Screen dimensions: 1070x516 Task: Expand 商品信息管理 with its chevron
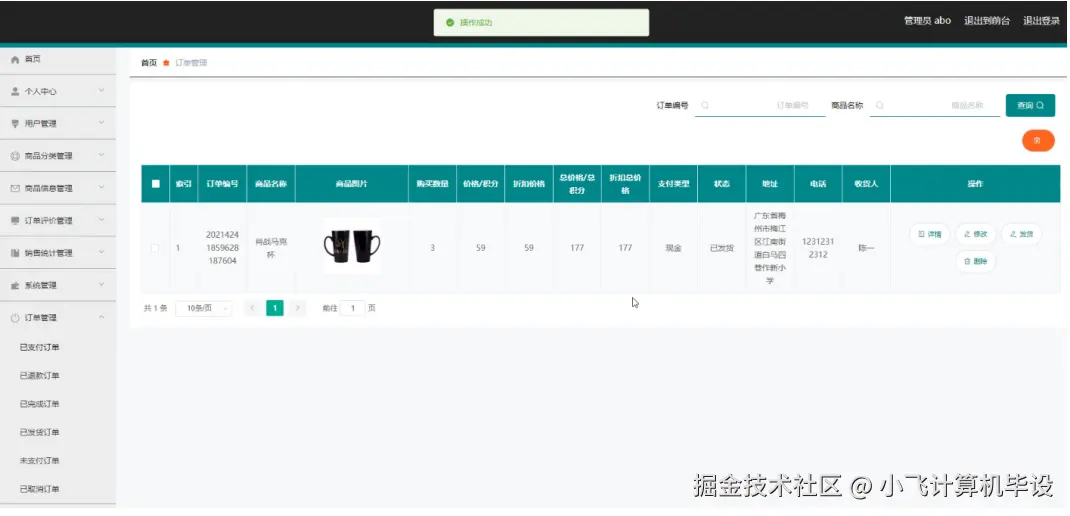pyautogui.click(x=101, y=187)
